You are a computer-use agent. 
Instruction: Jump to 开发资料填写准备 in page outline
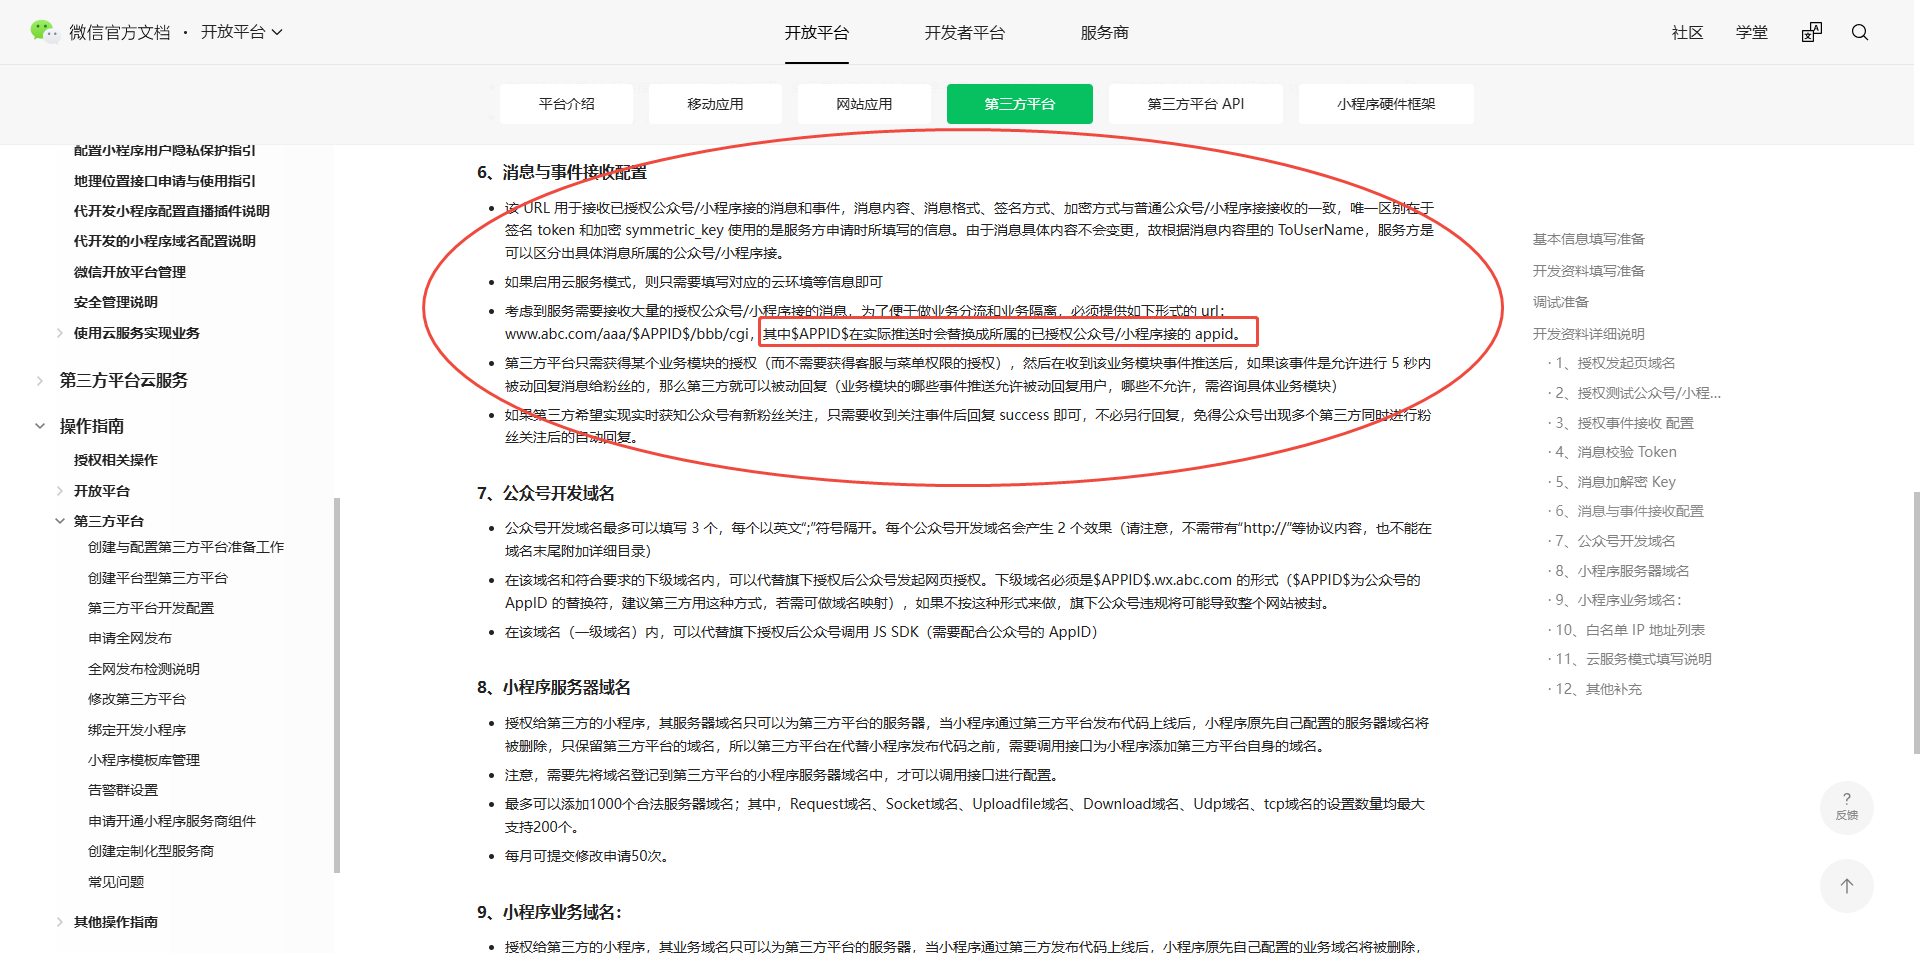click(1589, 271)
